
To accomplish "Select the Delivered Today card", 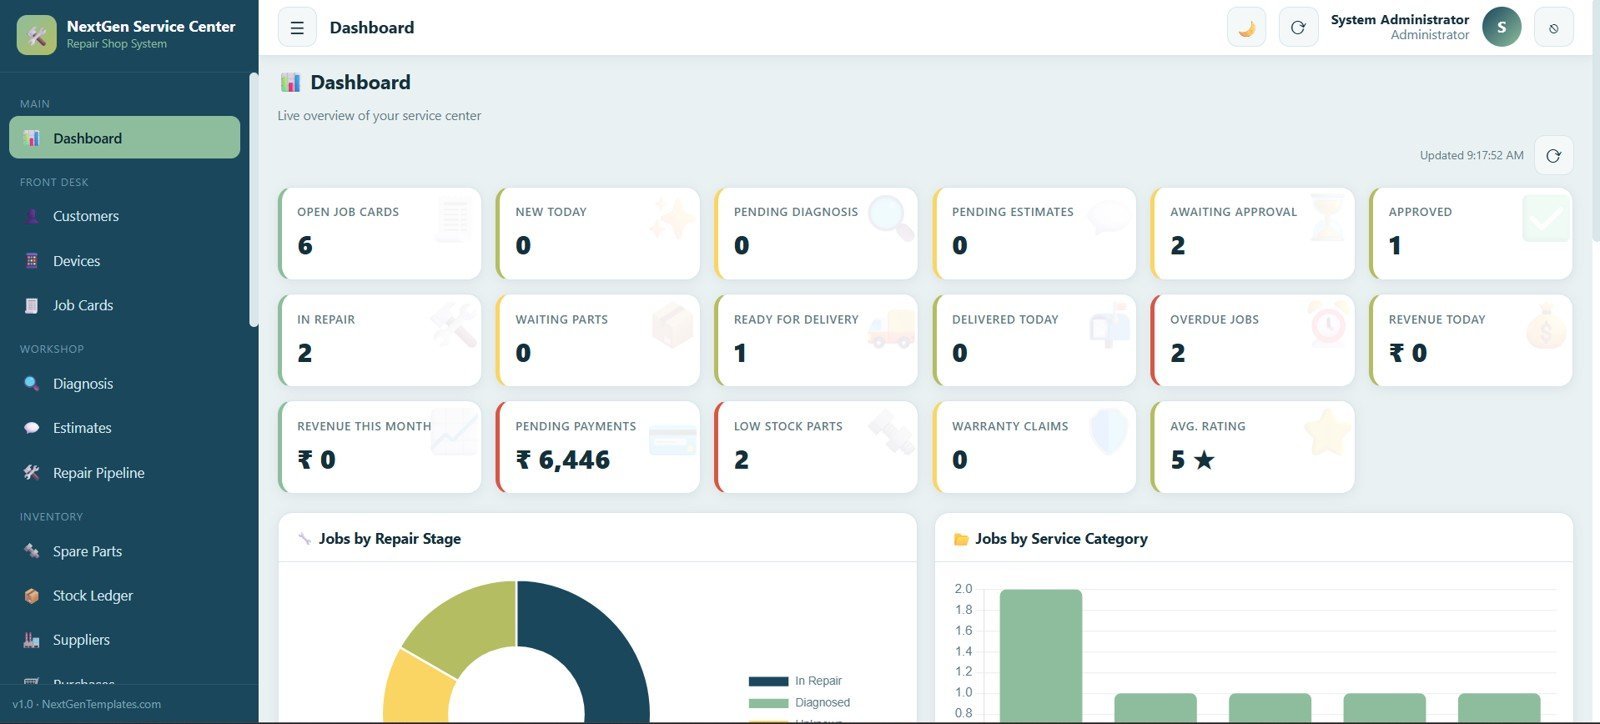I will 1034,340.
